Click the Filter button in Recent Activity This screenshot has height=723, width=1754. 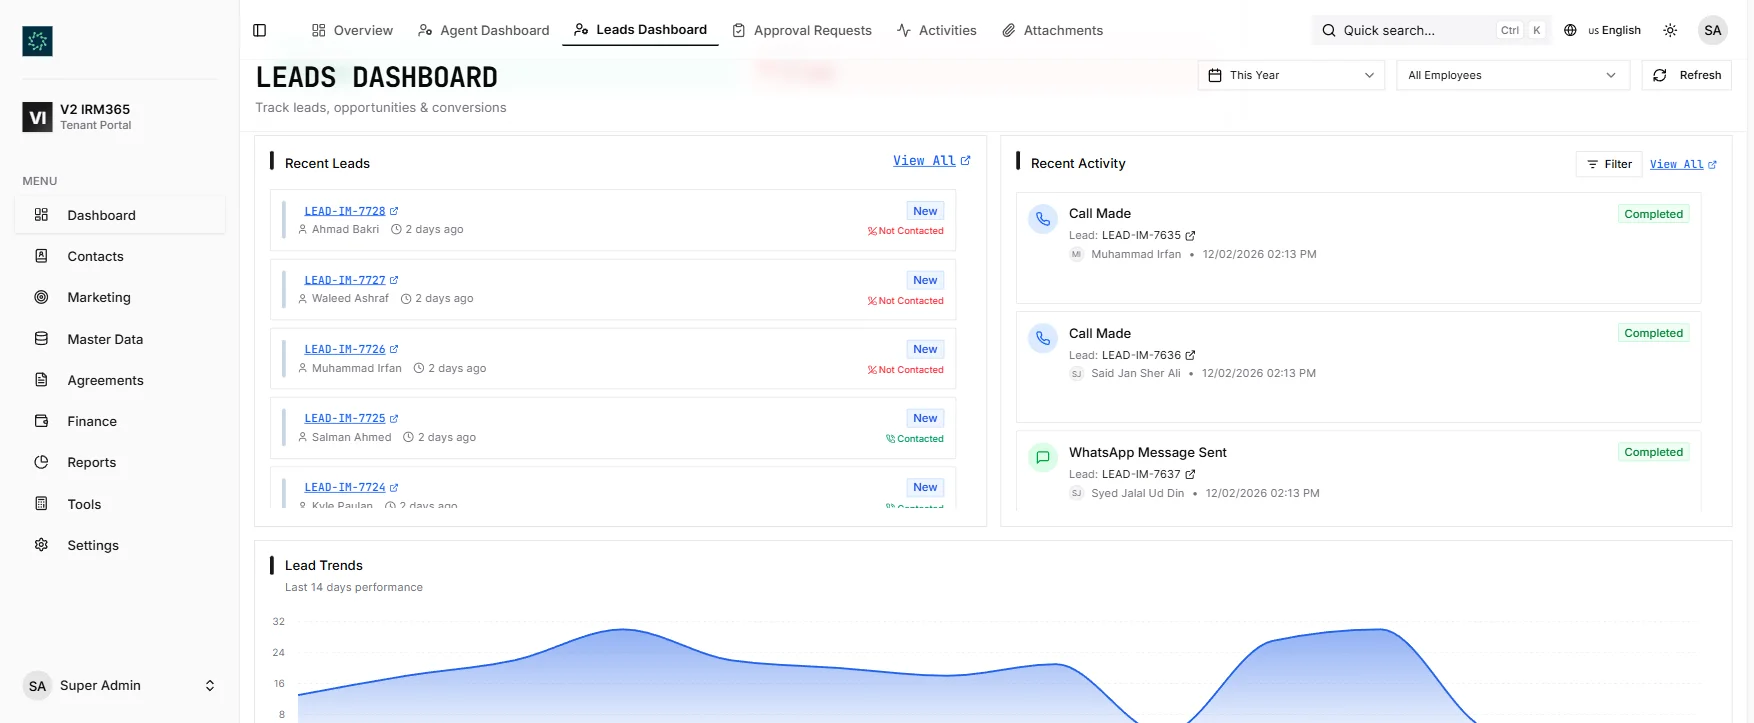[1609, 164]
